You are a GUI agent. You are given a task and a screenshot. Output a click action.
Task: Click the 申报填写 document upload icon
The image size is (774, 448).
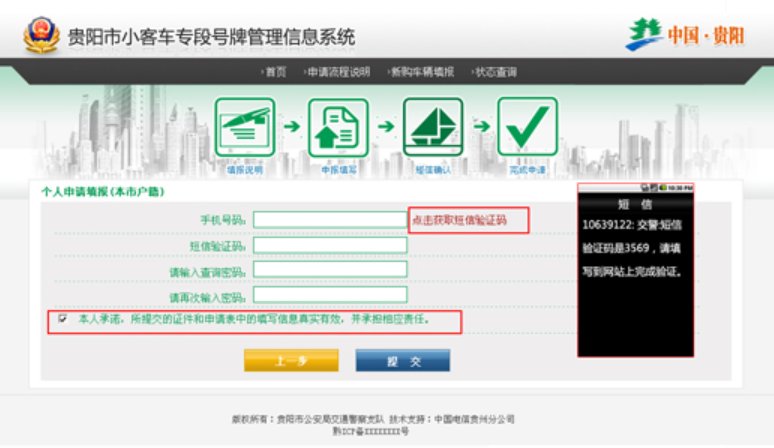tap(339, 127)
